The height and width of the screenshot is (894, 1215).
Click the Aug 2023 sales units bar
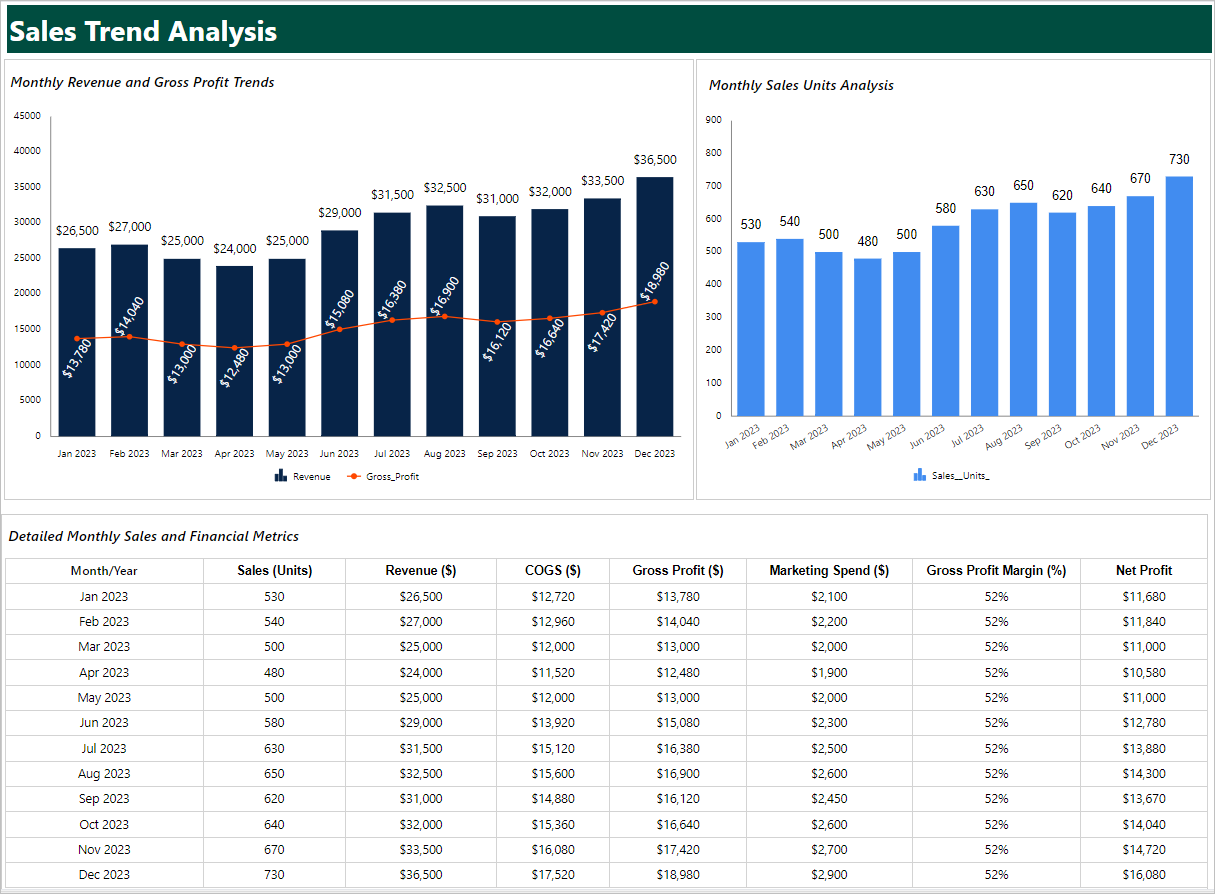pyautogui.click(x=1023, y=309)
